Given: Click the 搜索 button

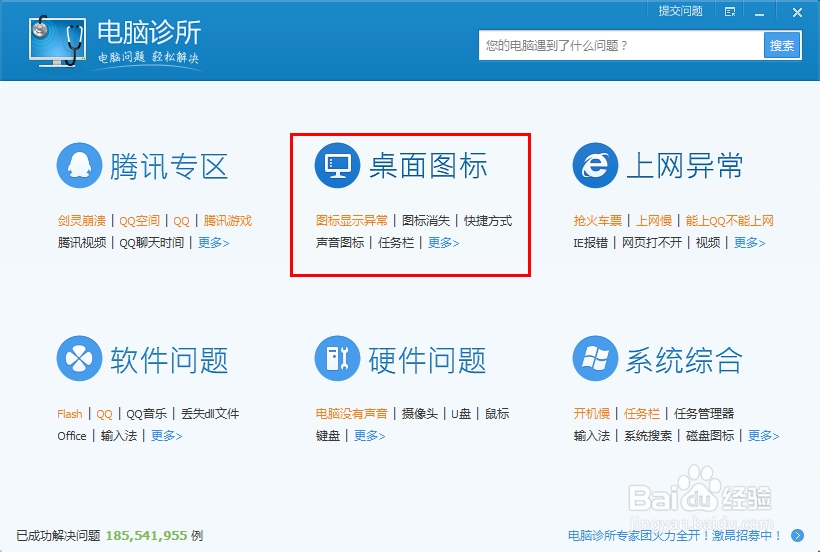Looking at the screenshot, I should 782,45.
